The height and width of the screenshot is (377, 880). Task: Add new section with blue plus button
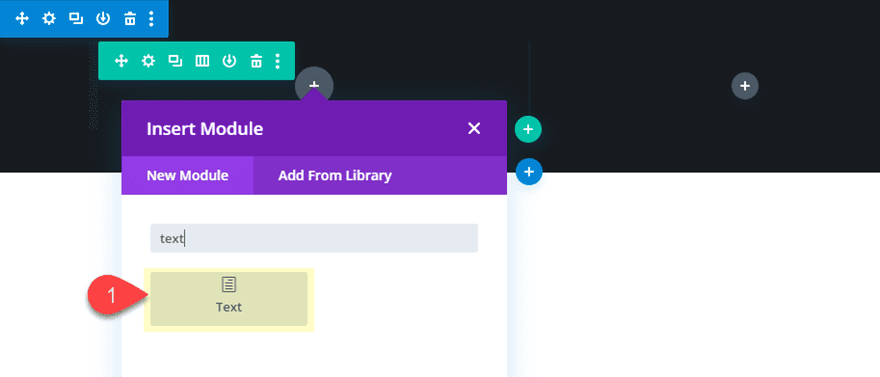pos(528,172)
